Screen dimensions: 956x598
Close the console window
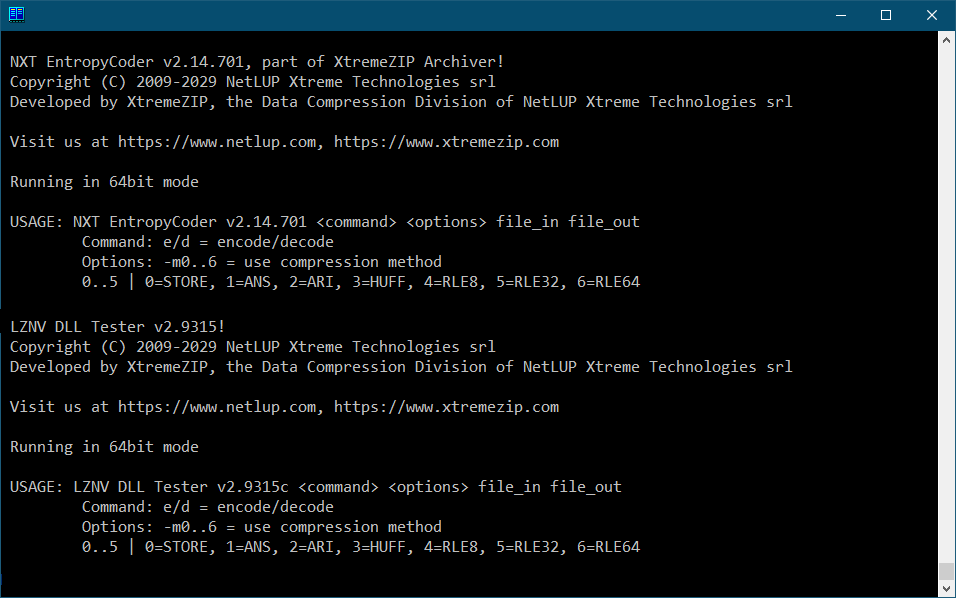[x=932, y=15]
